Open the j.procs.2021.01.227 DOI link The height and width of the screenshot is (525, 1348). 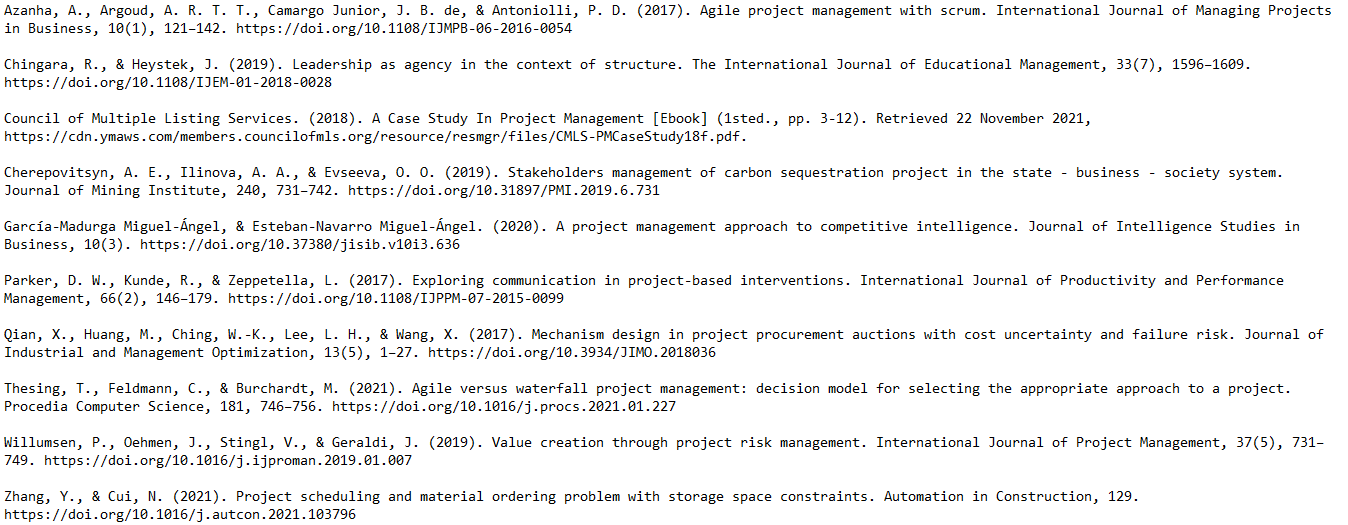[504, 407]
